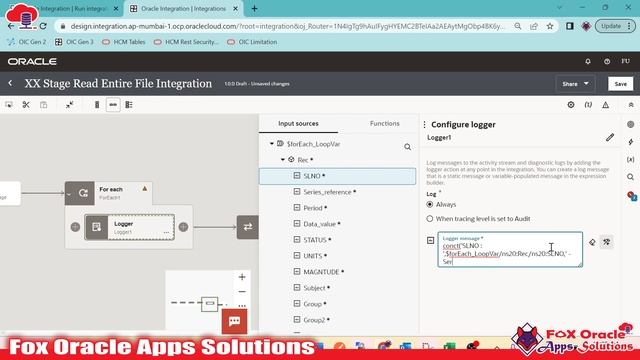Show errors warning triangle icon
640x360 pixels.
pyautogui.click(x=606, y=105)
